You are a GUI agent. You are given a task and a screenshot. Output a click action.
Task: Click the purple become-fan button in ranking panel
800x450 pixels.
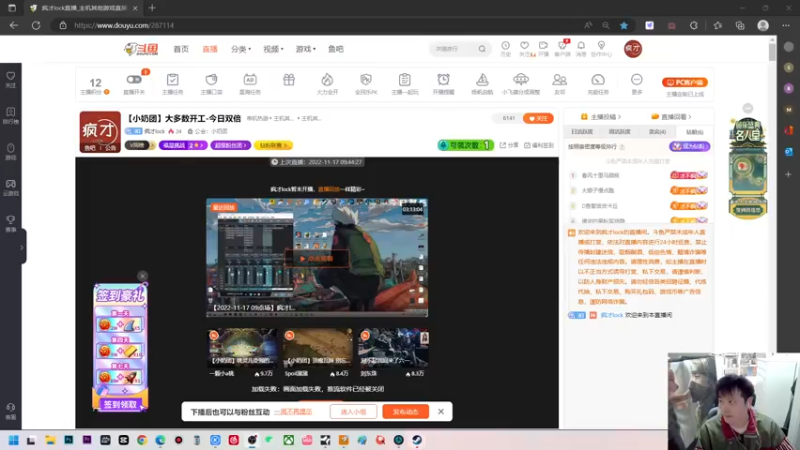[x=689, y=146]
